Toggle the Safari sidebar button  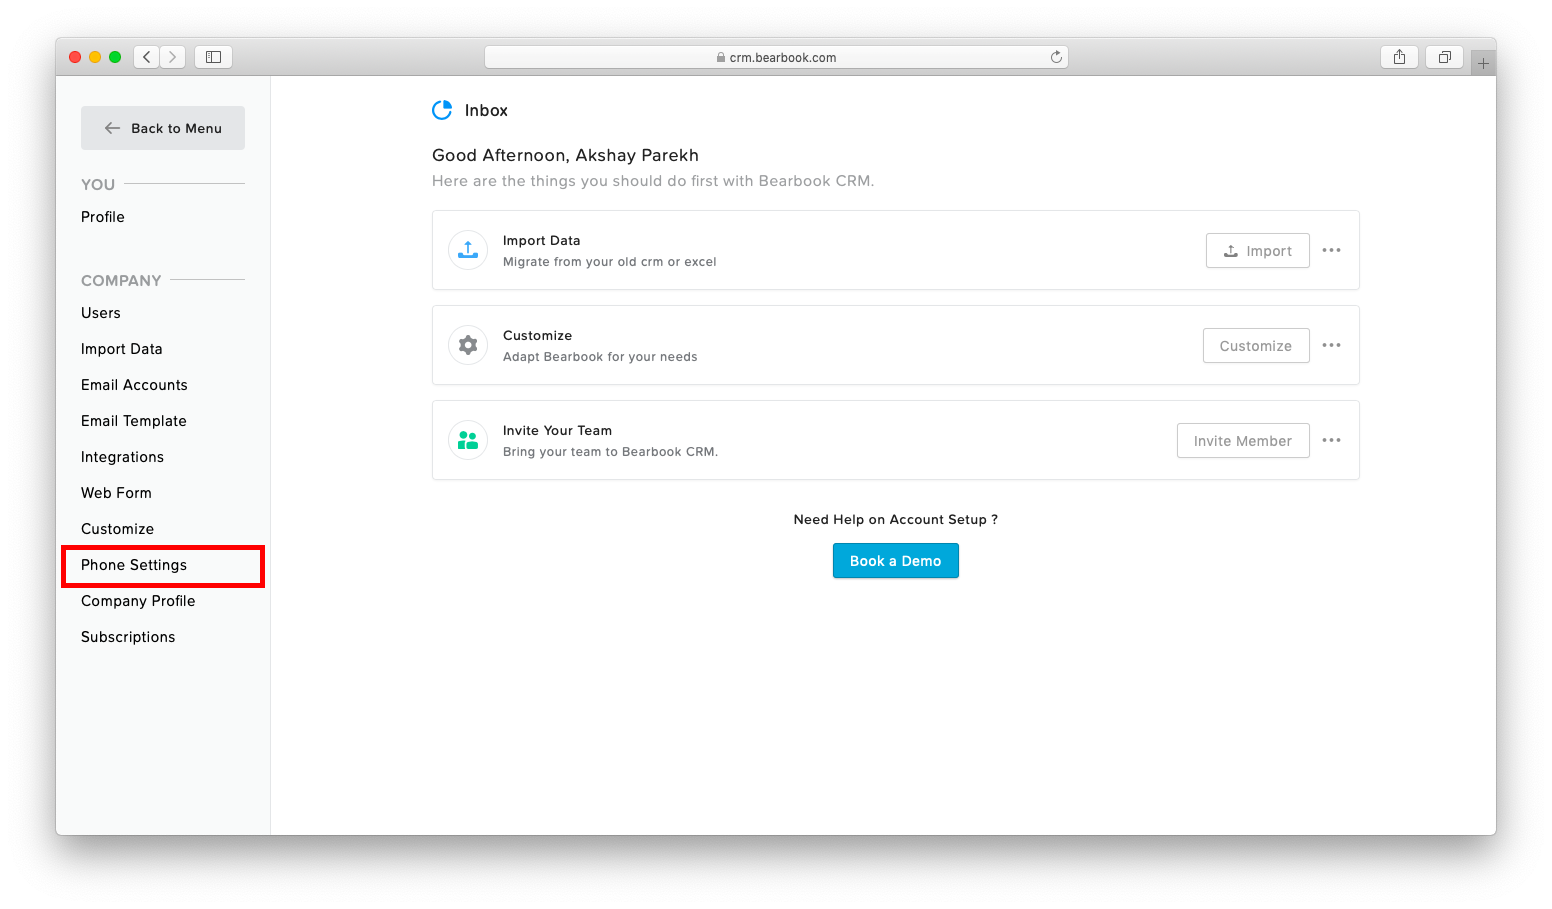pyautogui.click(x=213, y=57)
